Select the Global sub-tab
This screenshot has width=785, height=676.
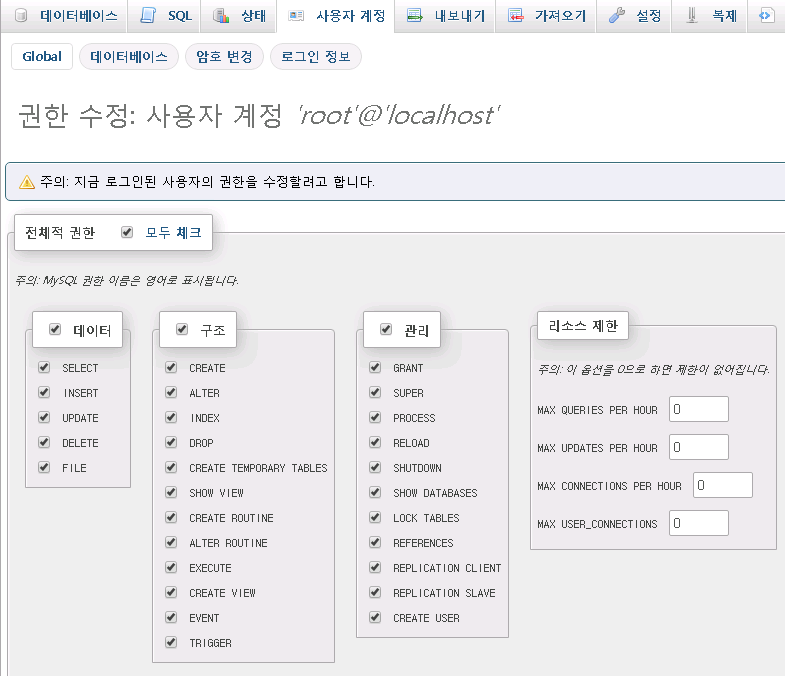[42, 56]
